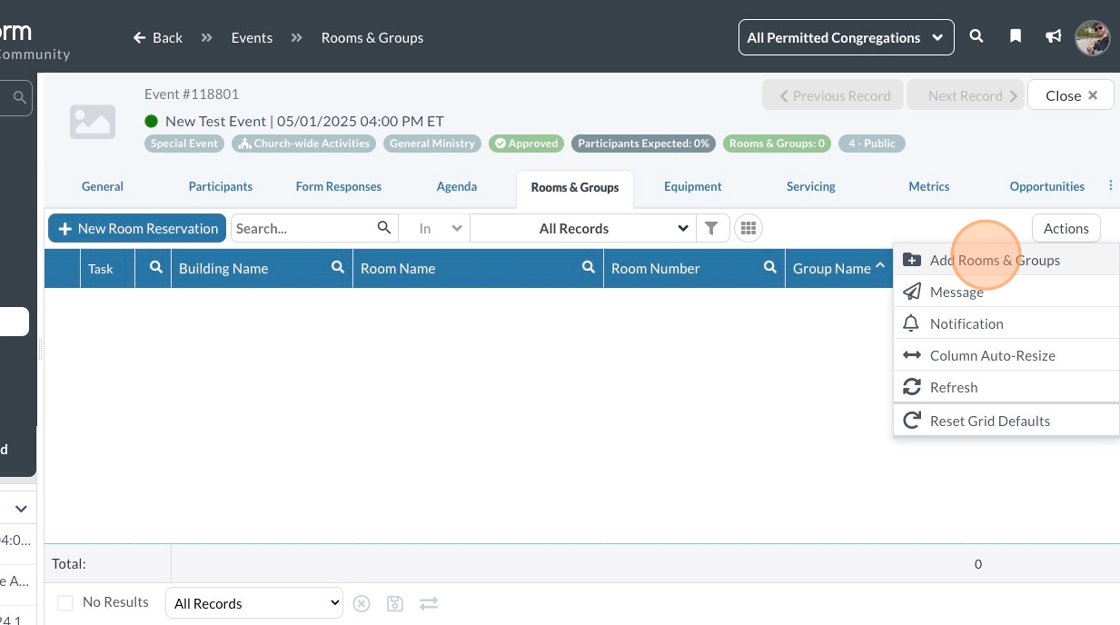
Task: Open the Agenda tab
Action: pos(456,186)
